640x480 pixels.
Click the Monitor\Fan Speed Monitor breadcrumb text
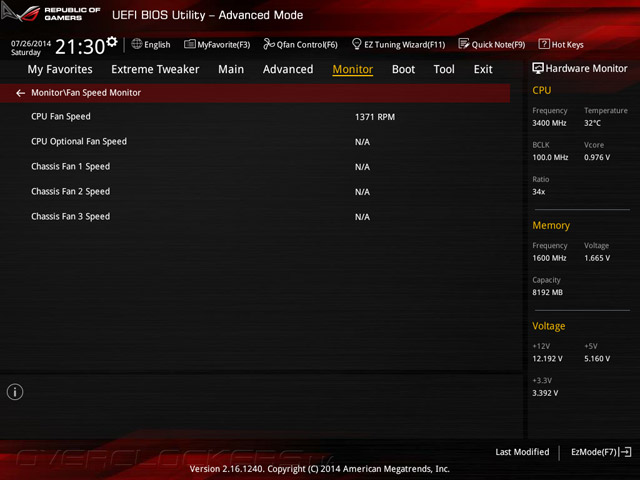click(86, 93)
